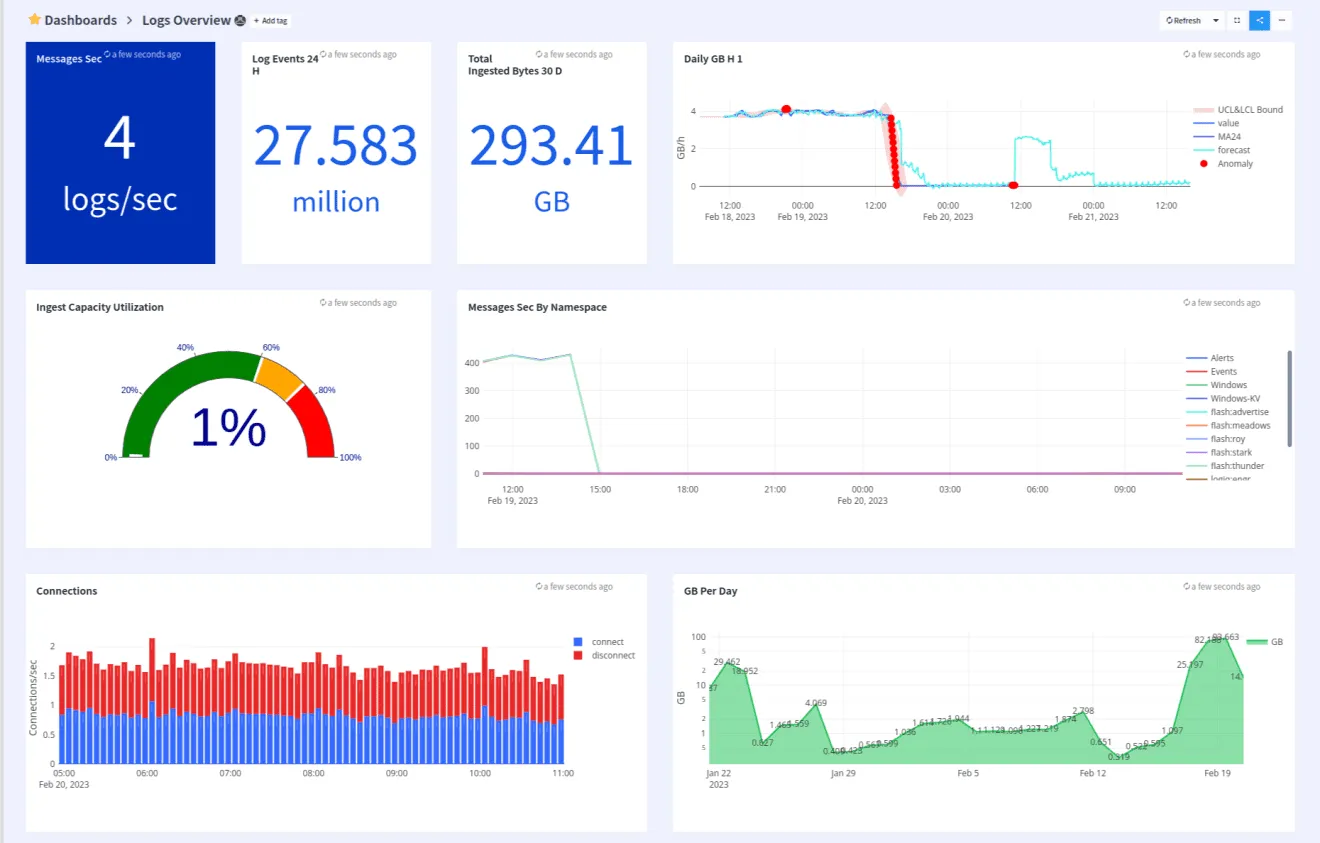Toggle the forecast legend entry

click(1221, 150)
